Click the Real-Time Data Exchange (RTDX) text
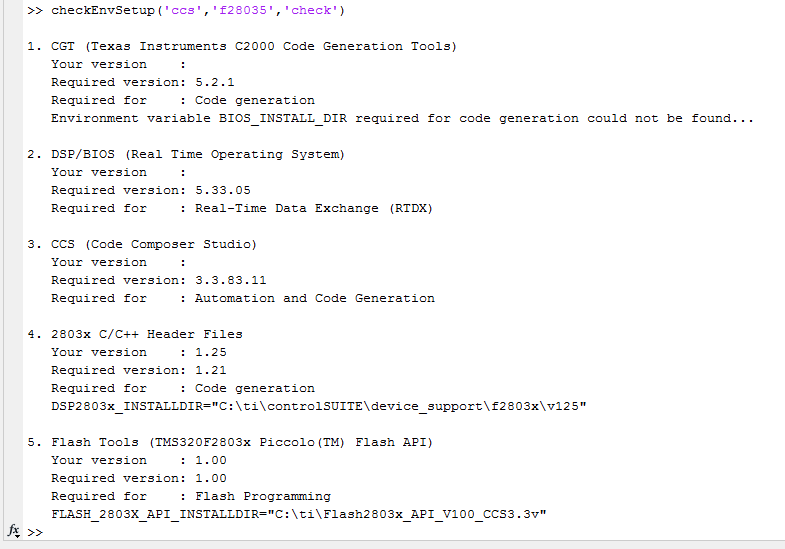This screenshot has height=549, width=785. [314, 208]
